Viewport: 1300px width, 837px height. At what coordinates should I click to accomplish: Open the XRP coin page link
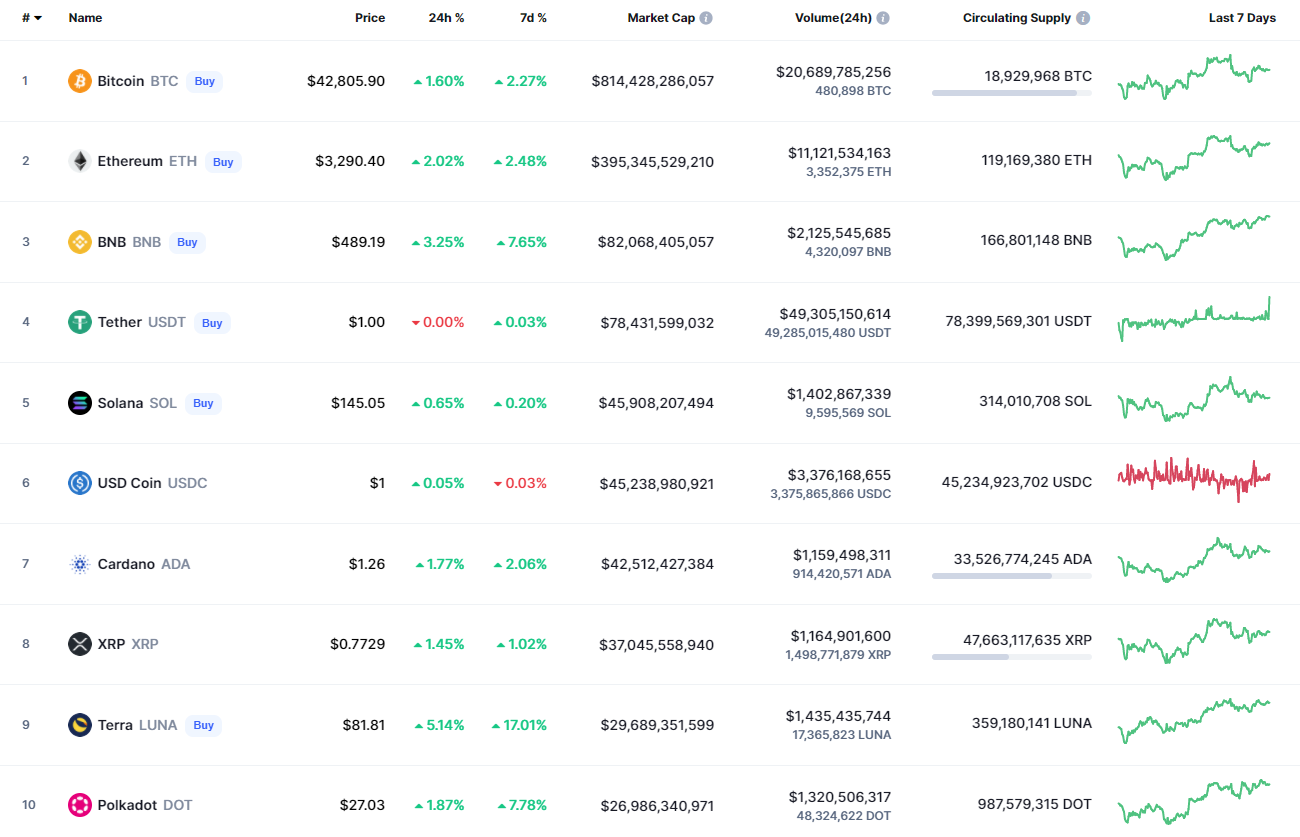click(x=111, y=644)
